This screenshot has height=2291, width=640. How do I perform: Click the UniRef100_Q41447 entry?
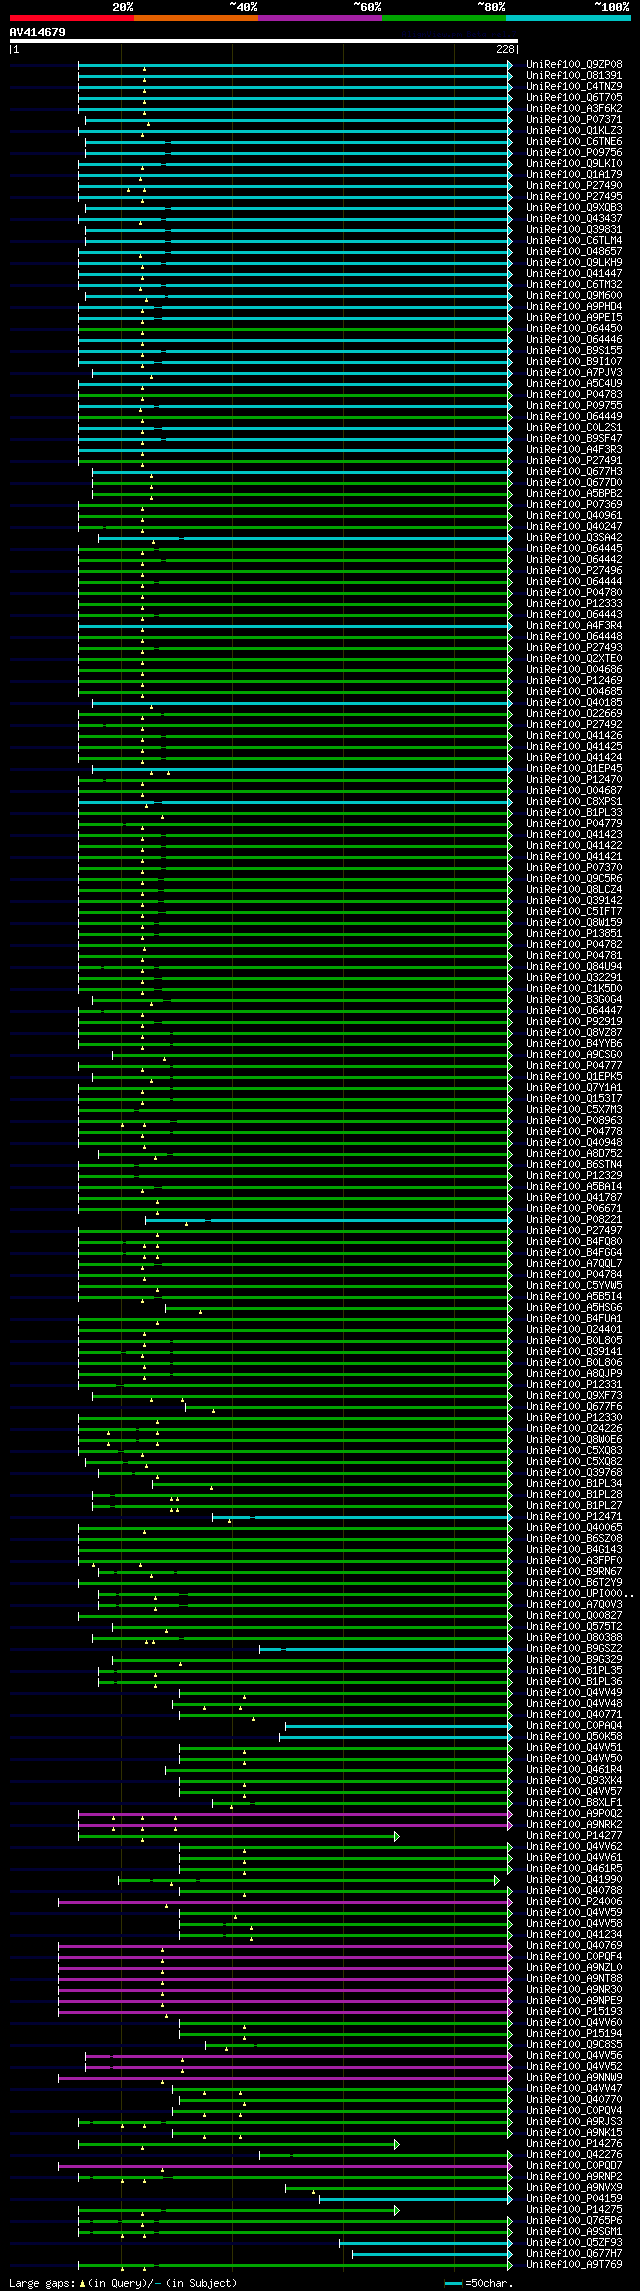click(574, 274)
